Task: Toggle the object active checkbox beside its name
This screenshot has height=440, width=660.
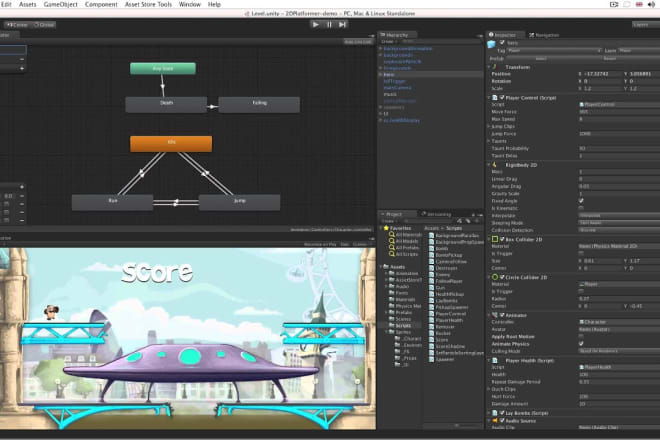Action: point(502,43)
